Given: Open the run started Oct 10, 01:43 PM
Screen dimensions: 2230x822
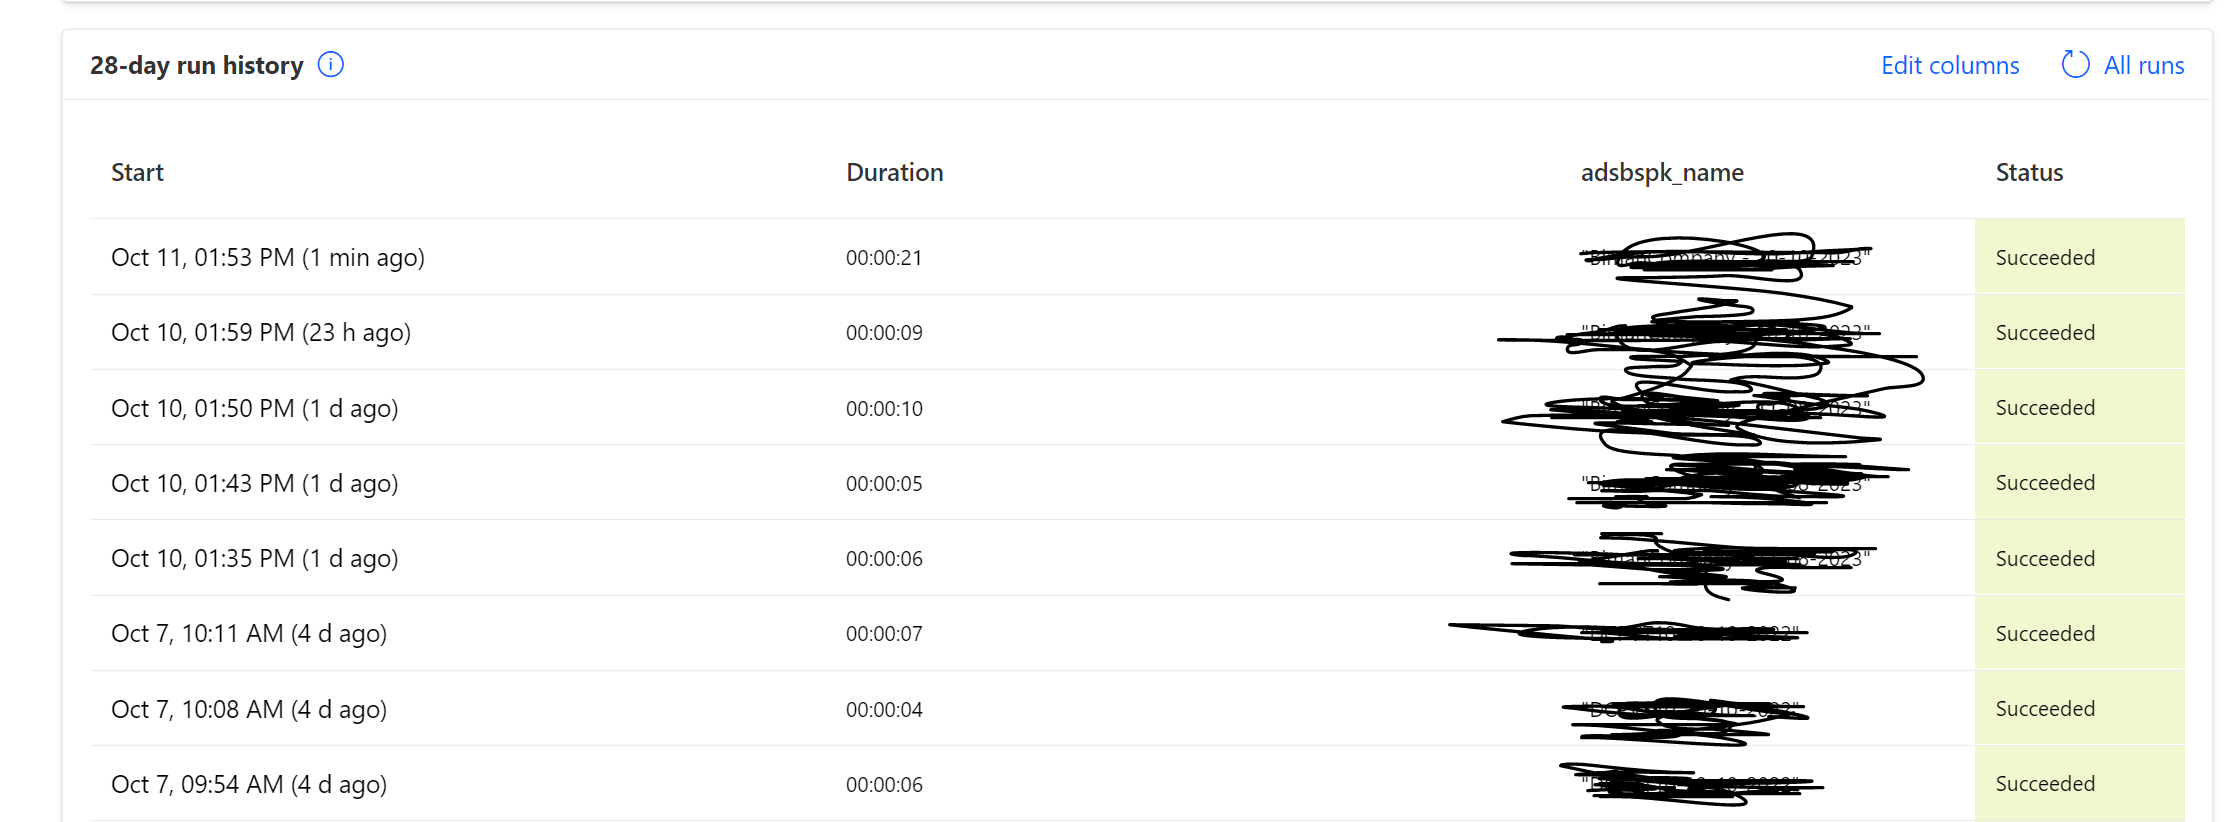Looking at the screenshot, I should [x=254, y=484].
